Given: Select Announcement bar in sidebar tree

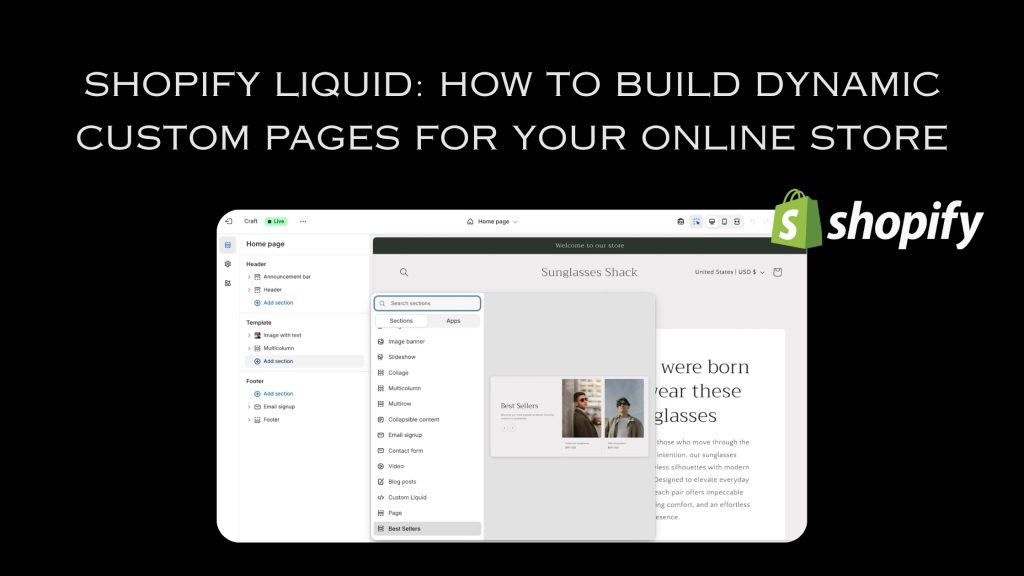Looking at the screenshot, I should point(287,277).
